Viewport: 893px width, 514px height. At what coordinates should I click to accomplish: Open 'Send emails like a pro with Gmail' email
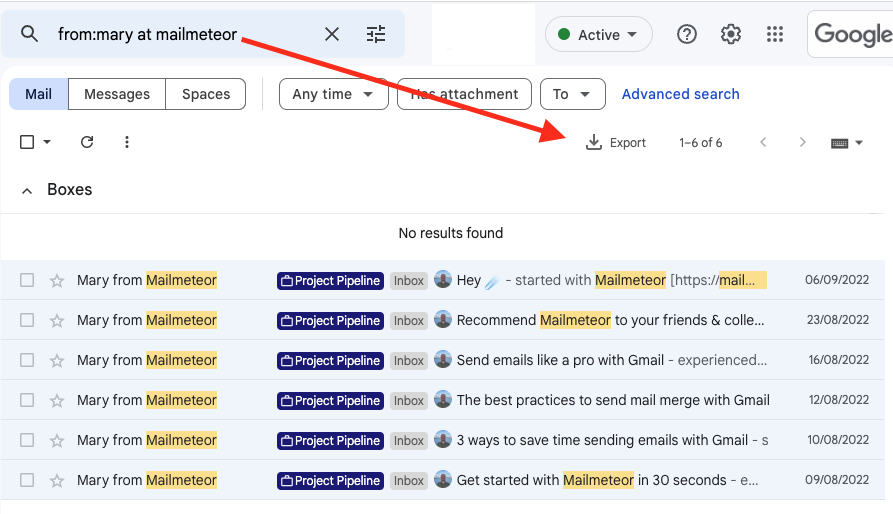click(560, 360)
